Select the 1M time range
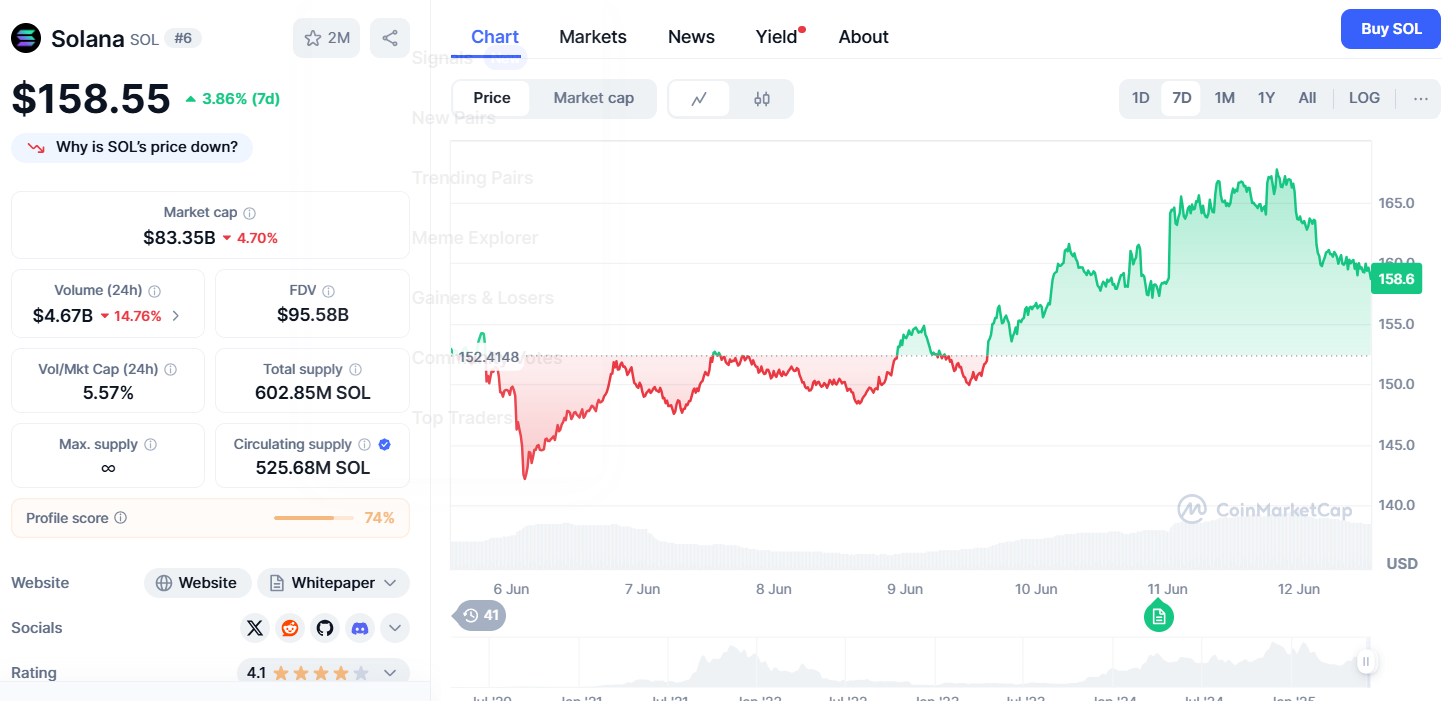This screenshot has height=701, width=1442. pos(1224,98)
